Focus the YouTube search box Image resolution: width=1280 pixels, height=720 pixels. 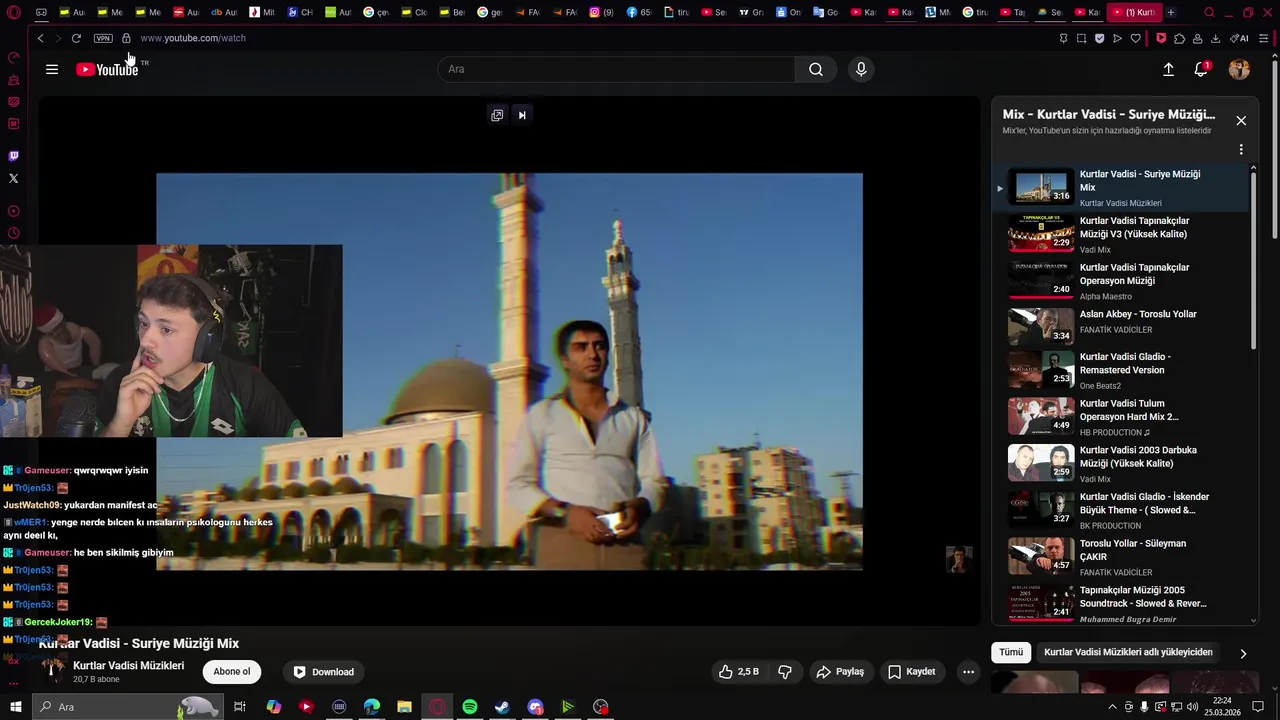pos(617,69)
